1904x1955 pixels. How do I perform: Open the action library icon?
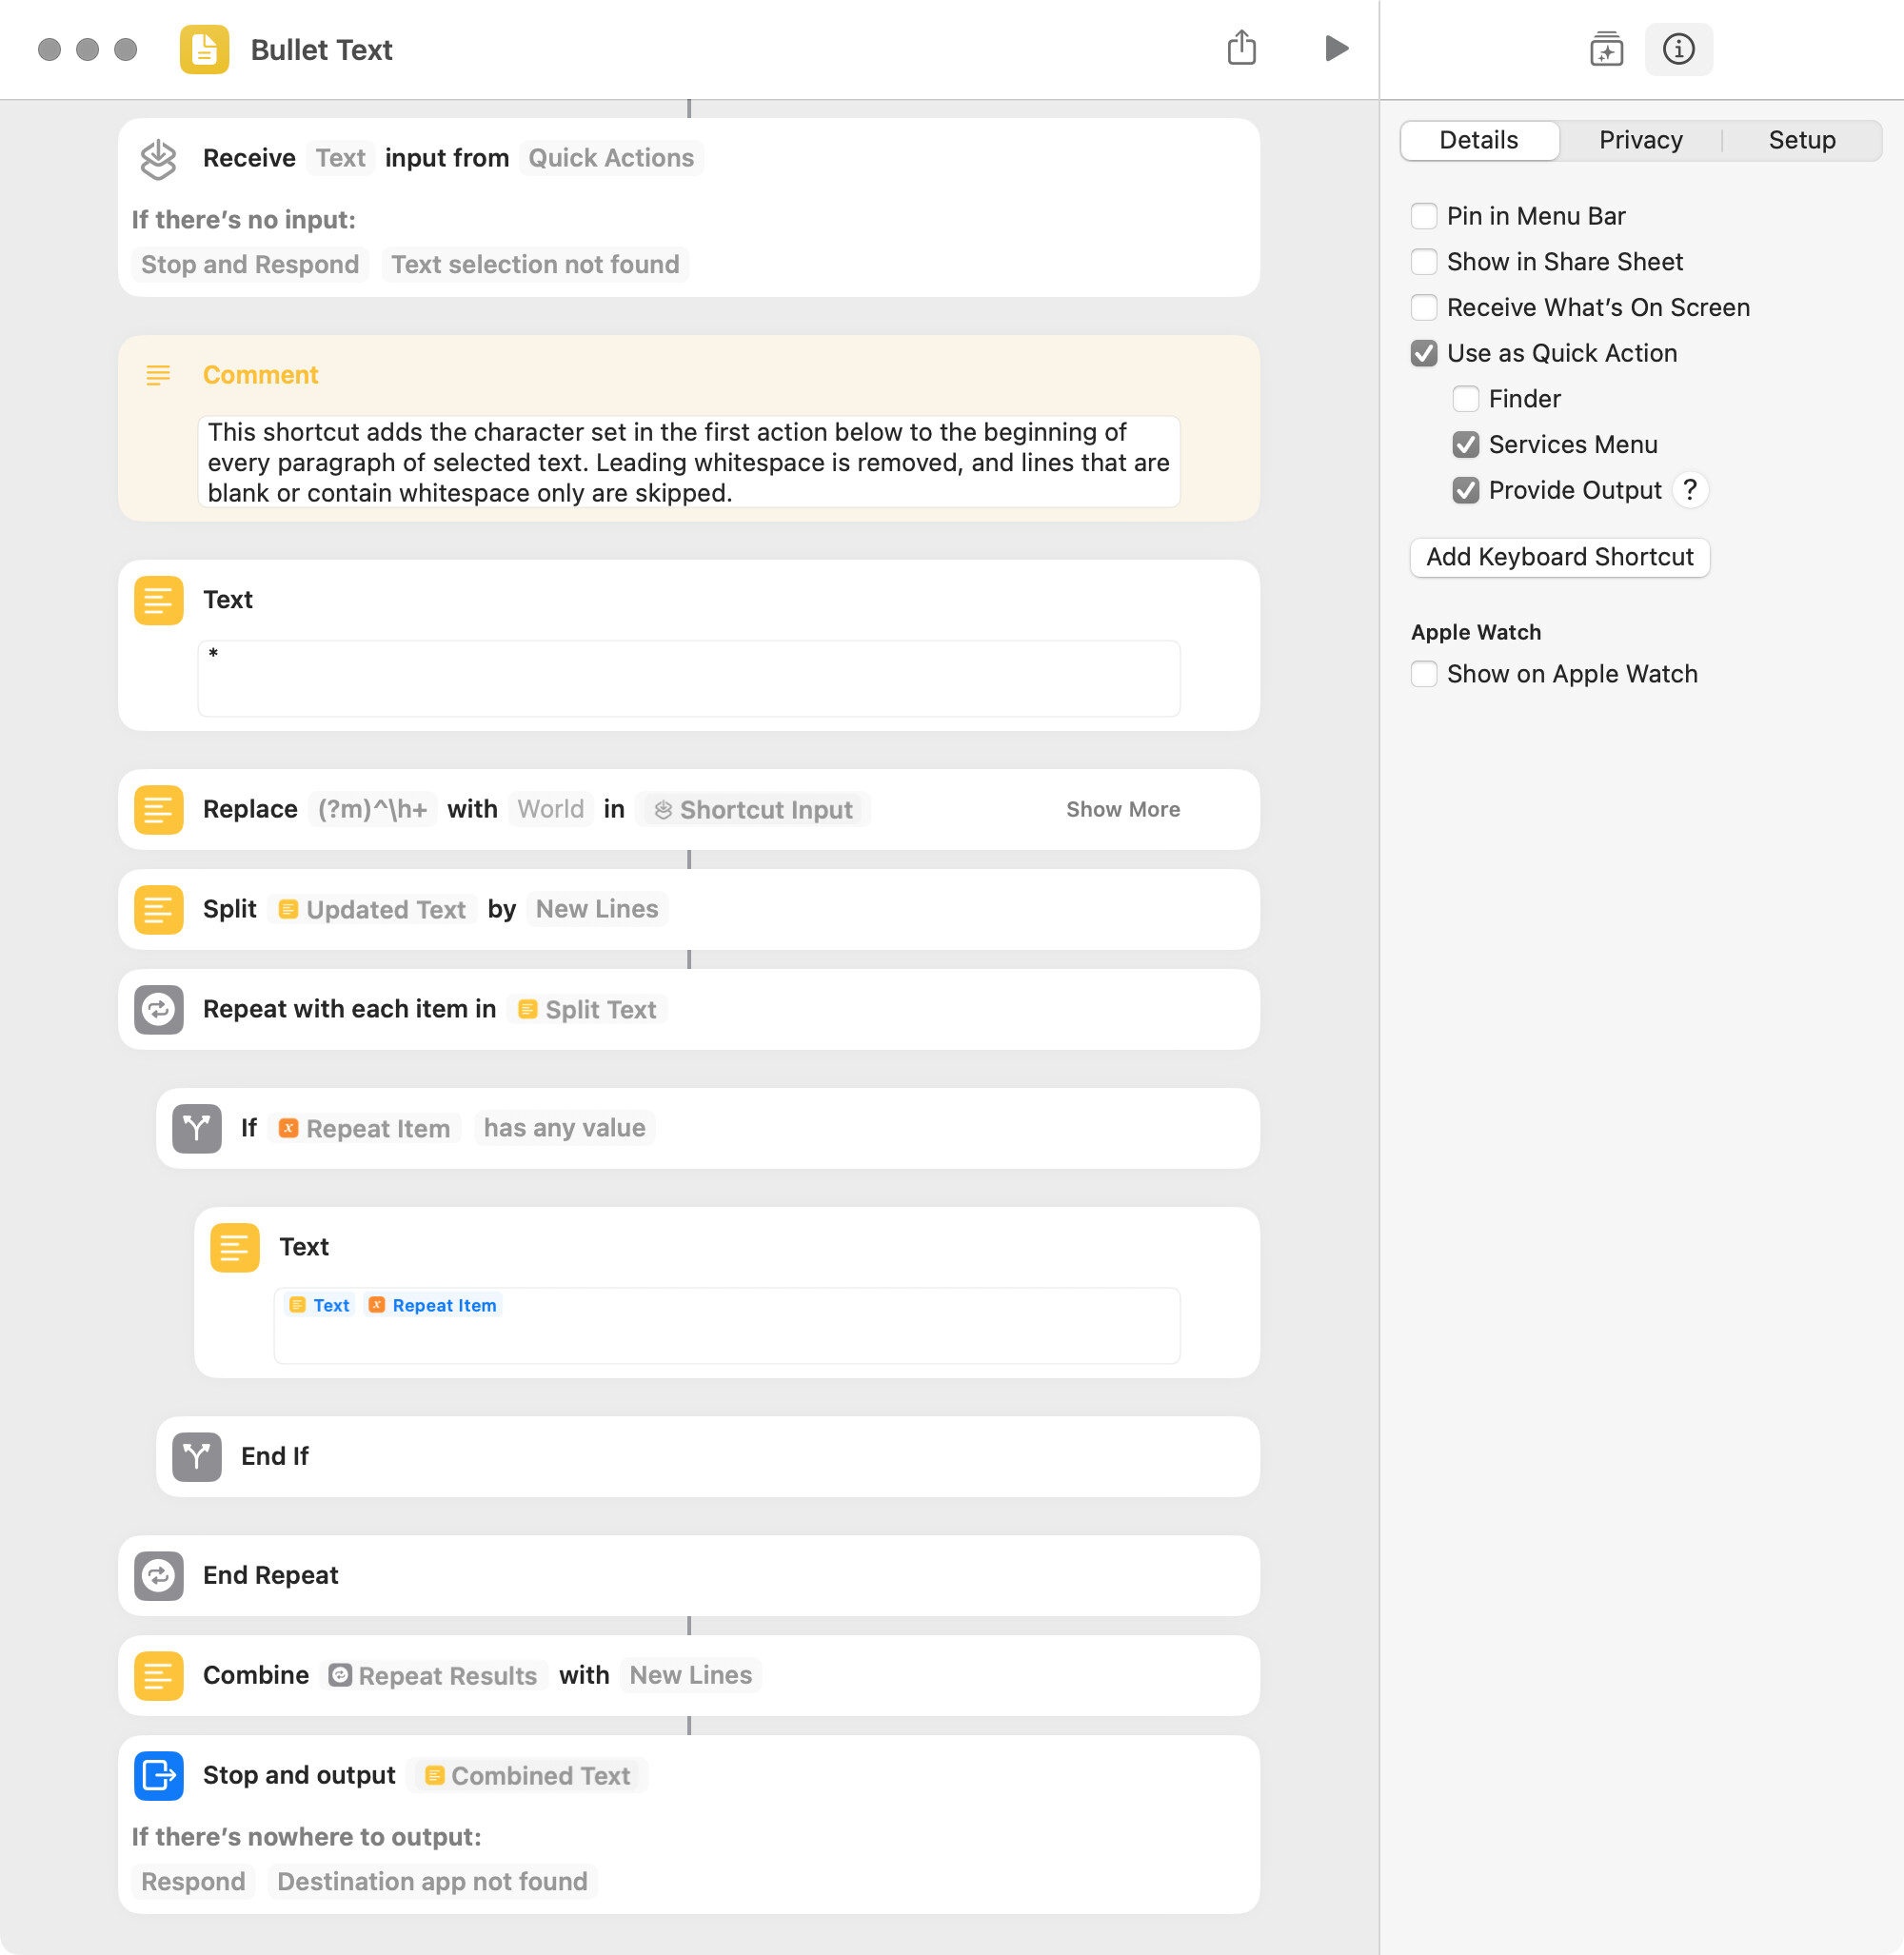coord(1606,48)
